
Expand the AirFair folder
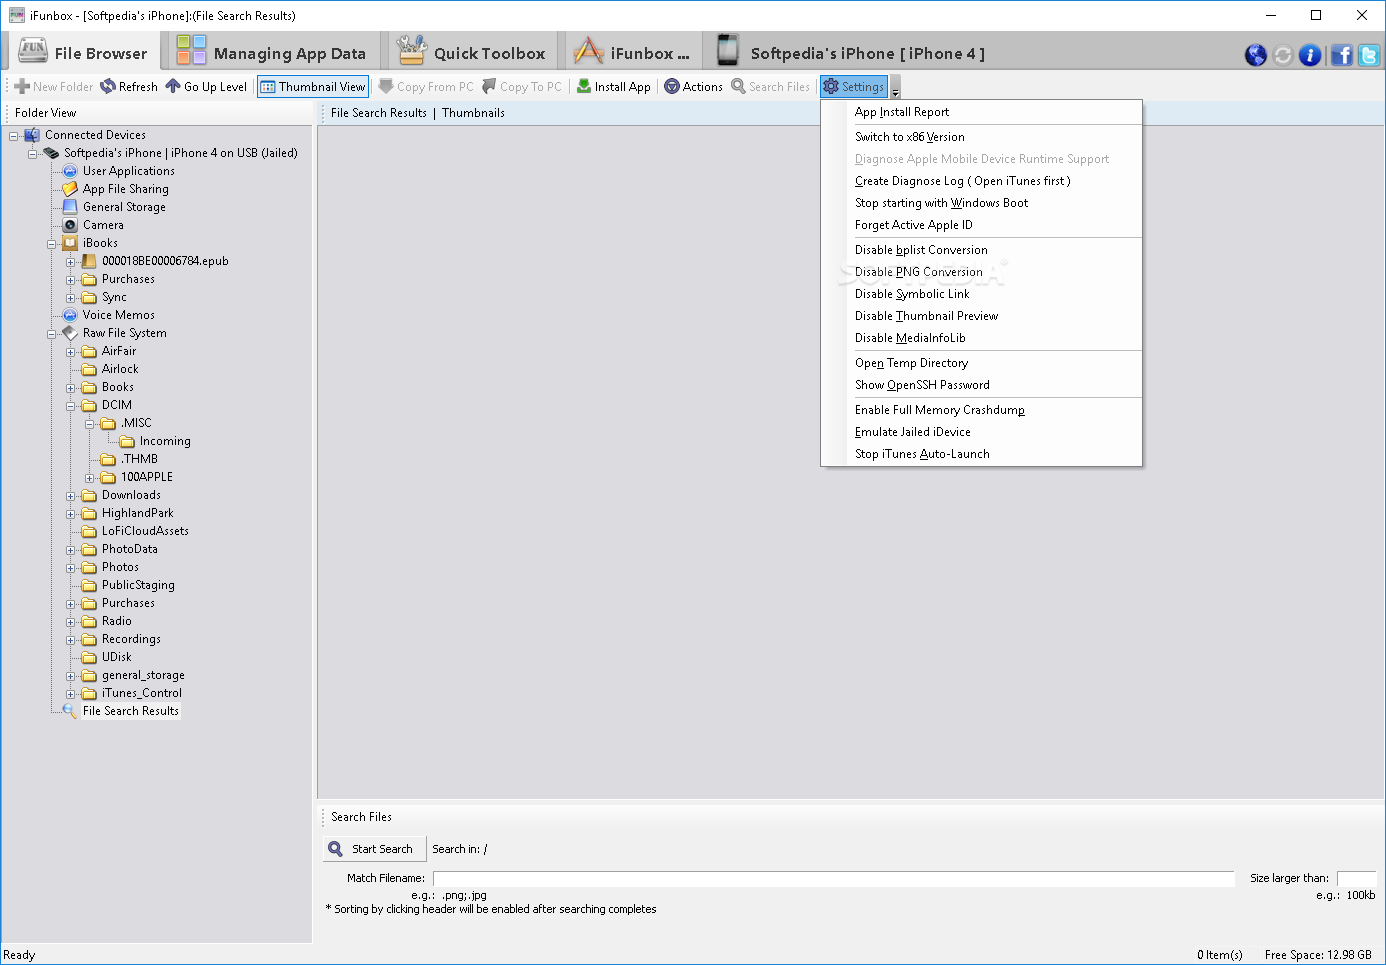click(71, 352)
